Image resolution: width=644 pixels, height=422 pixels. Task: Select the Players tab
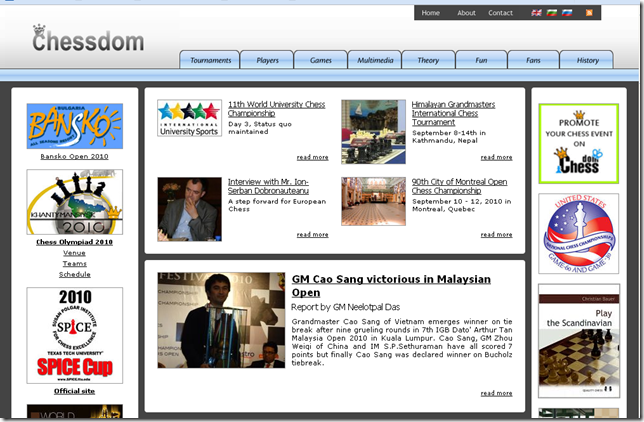point(267,60)
